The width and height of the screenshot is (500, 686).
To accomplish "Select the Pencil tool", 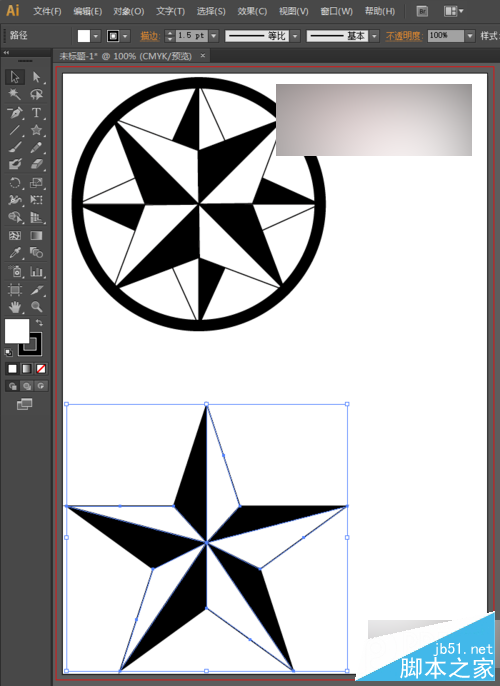I will click(36, 147).
